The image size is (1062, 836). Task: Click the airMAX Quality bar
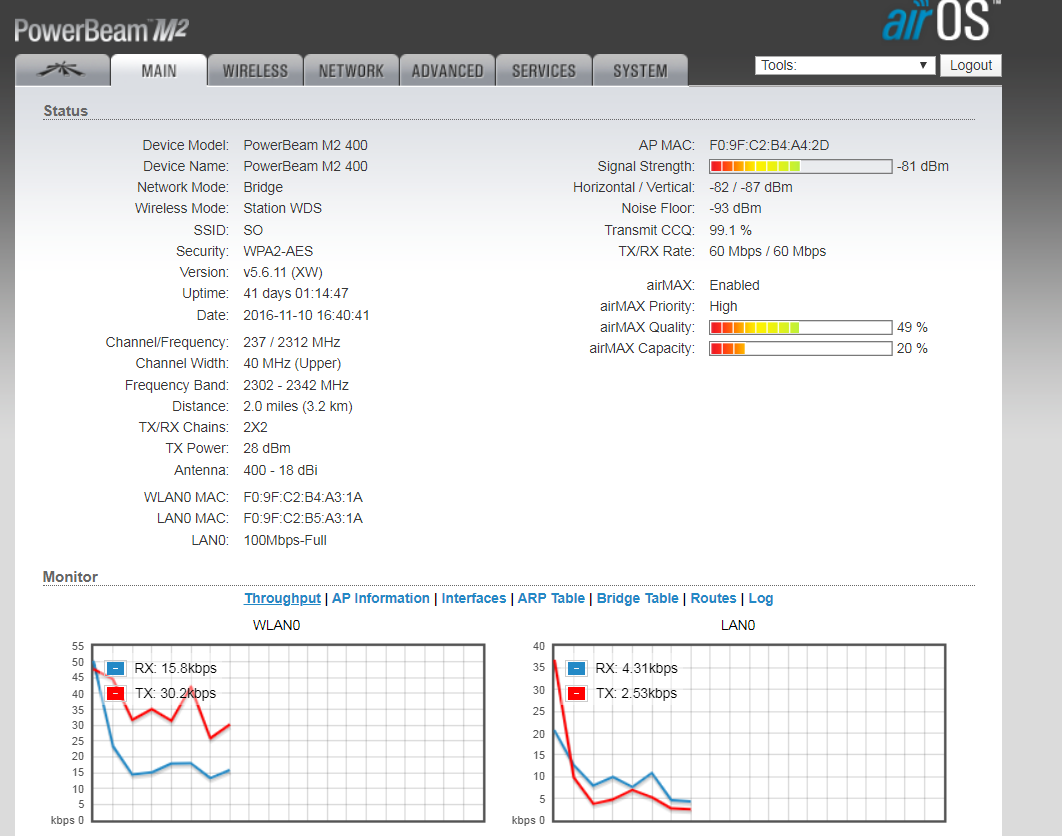click(x=801, y=328)
